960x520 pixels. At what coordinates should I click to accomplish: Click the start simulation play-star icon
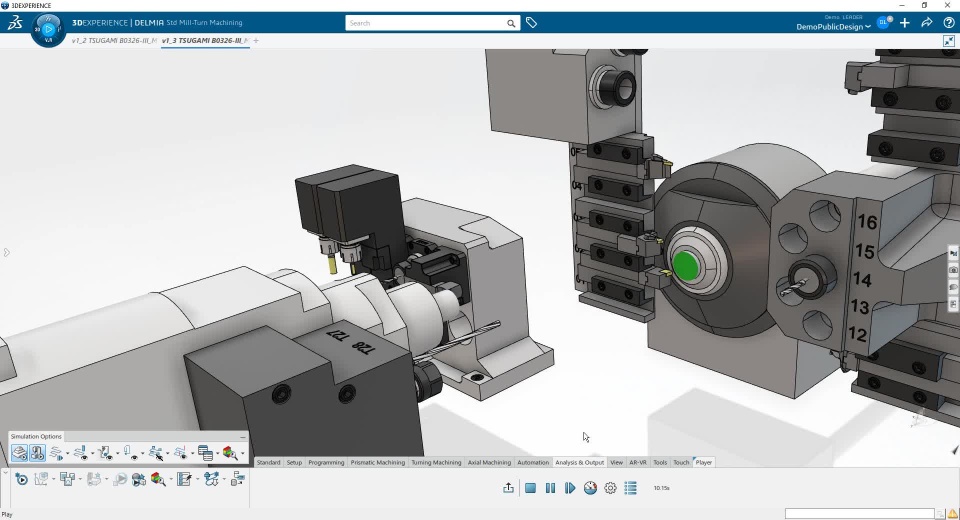coord(21,479)
